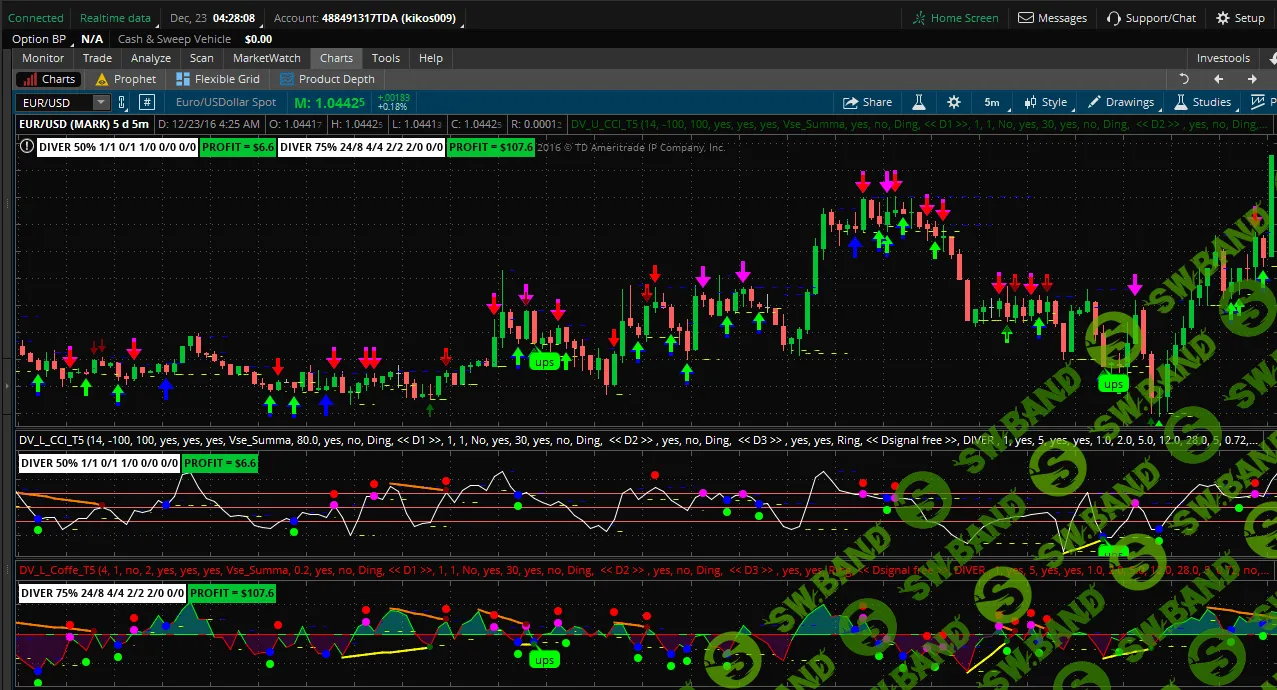Go to Home Screen link
Viewport: 1277px width, 690px height.
955,18
